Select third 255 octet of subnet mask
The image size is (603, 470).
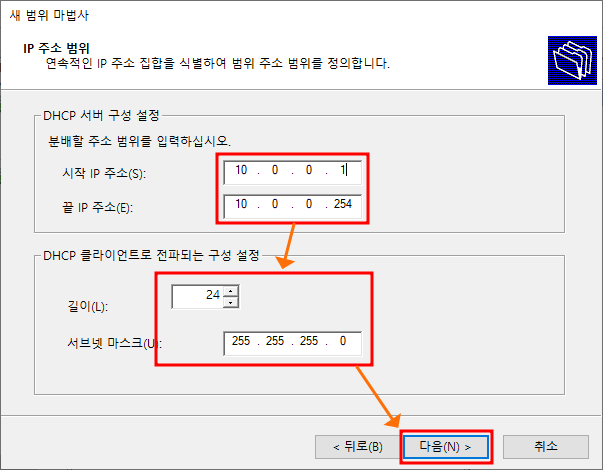click(309, 341)
